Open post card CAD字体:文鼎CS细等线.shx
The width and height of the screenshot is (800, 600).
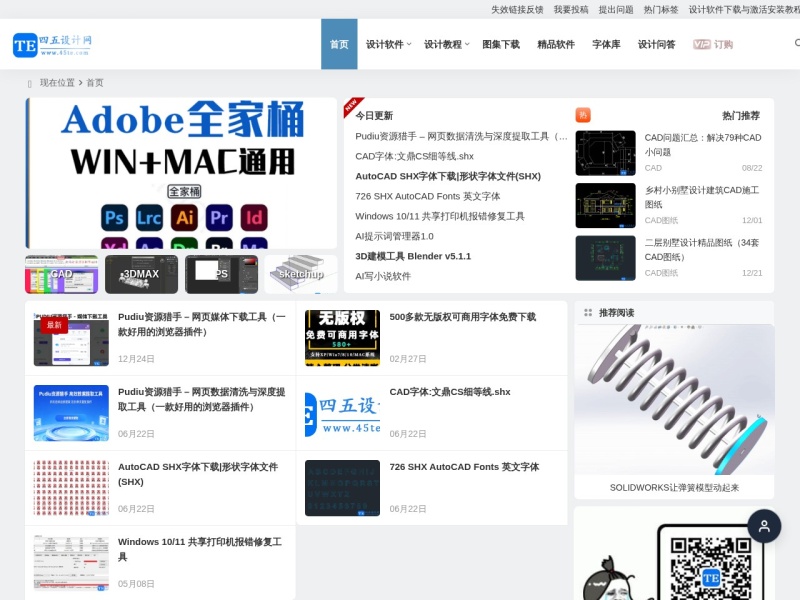449,392
